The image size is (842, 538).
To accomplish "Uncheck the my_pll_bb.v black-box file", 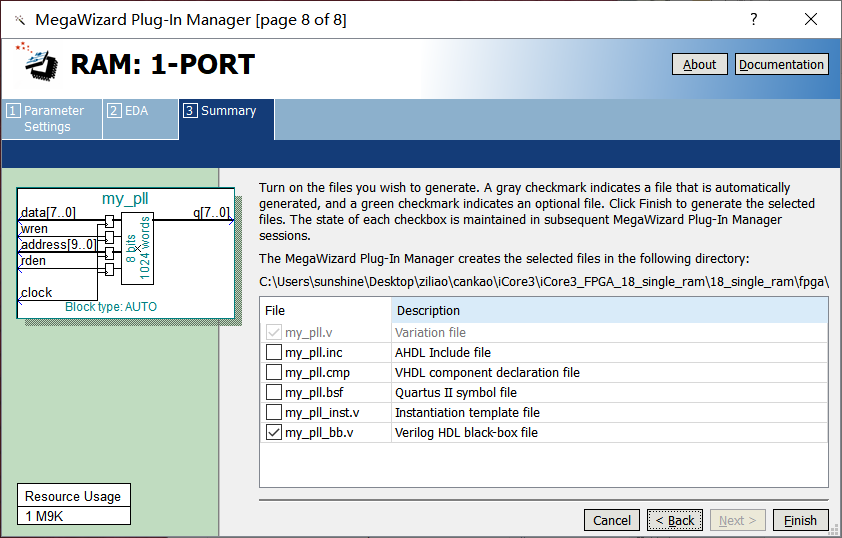I will click(274, 433).
